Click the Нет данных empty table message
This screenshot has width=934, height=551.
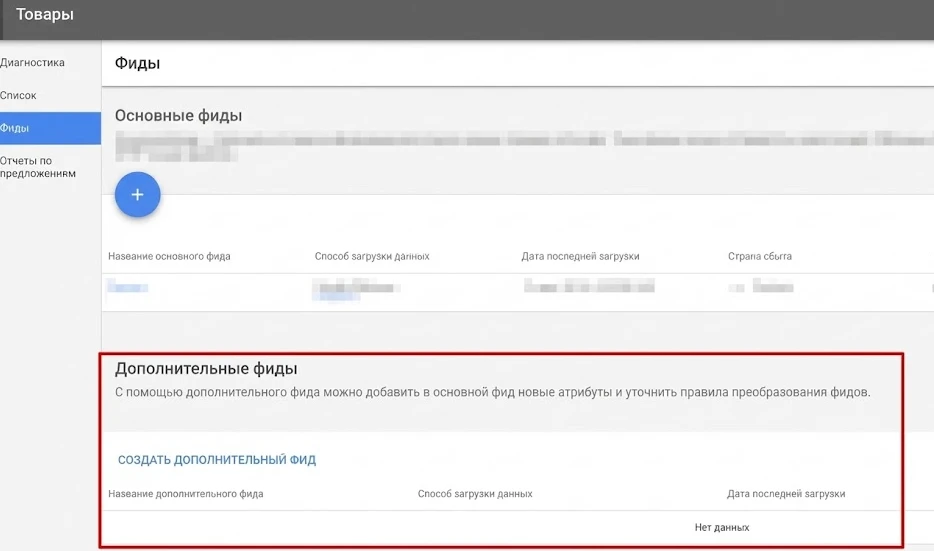click(x=722, y=527)
